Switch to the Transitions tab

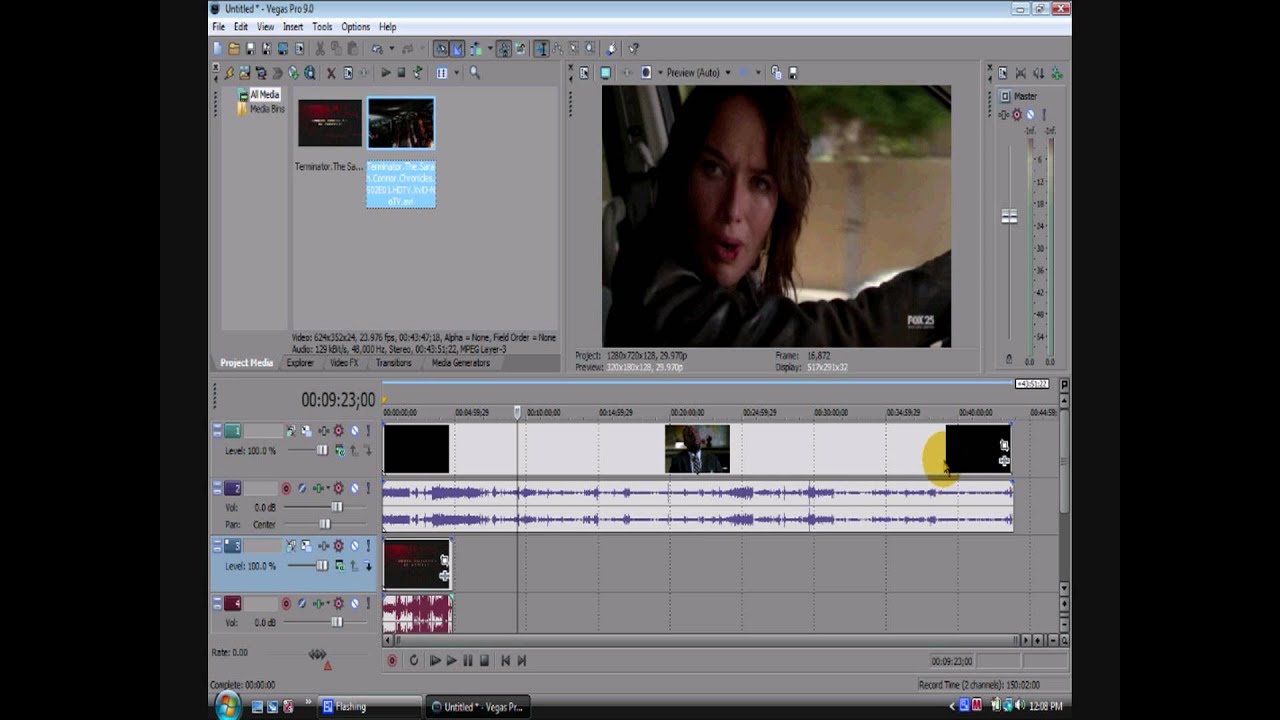point(393,363)
